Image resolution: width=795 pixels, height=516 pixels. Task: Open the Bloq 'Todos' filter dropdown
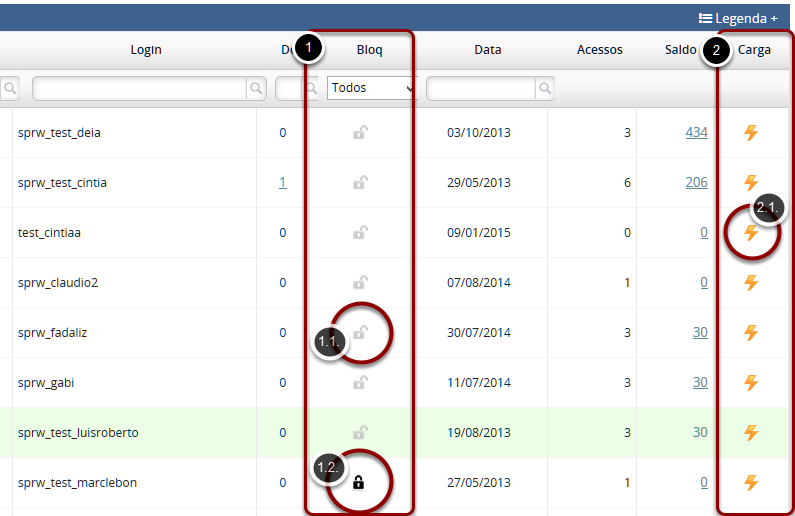(x=371, y=88)
